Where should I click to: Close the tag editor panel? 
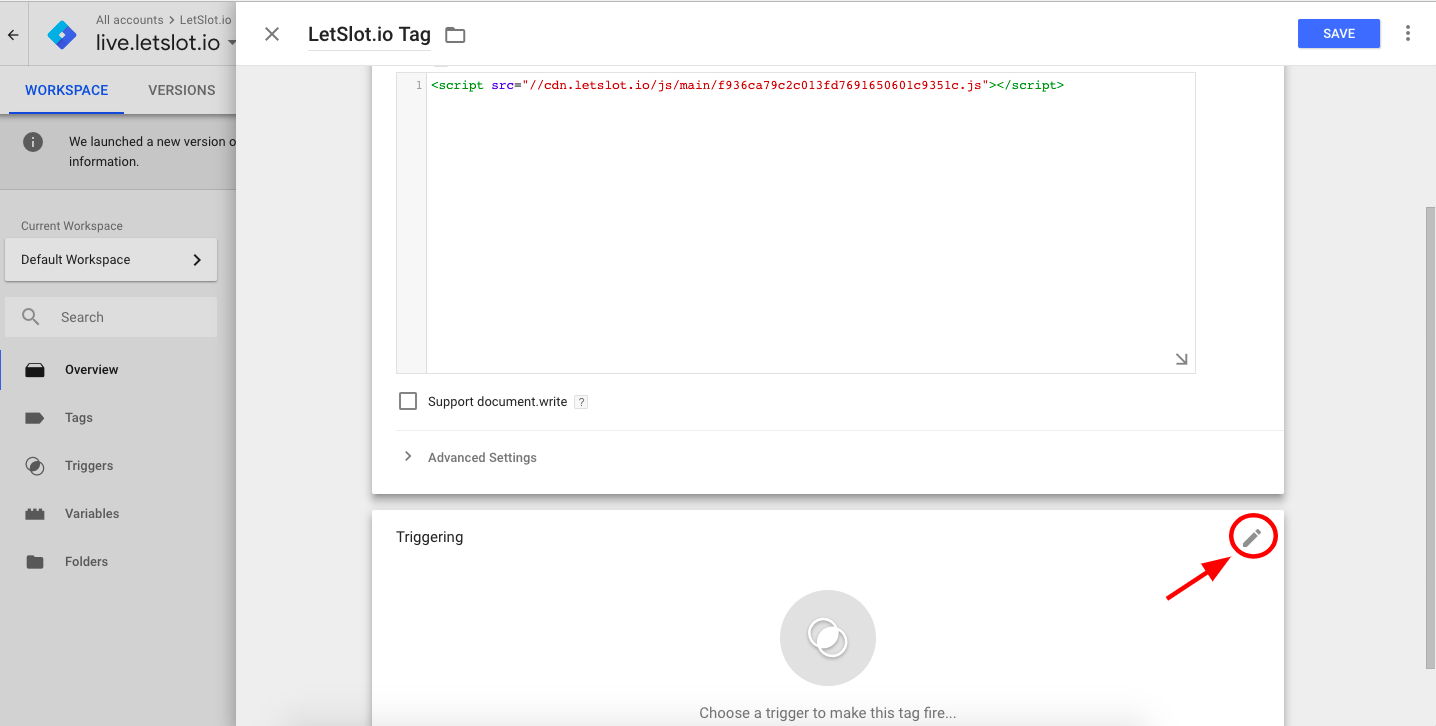coord(272,34)
